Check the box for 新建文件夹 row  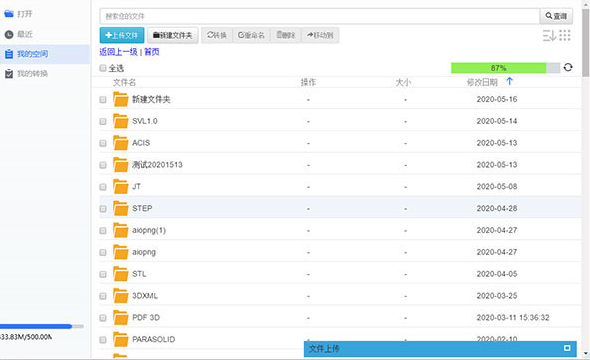[103, 100]
